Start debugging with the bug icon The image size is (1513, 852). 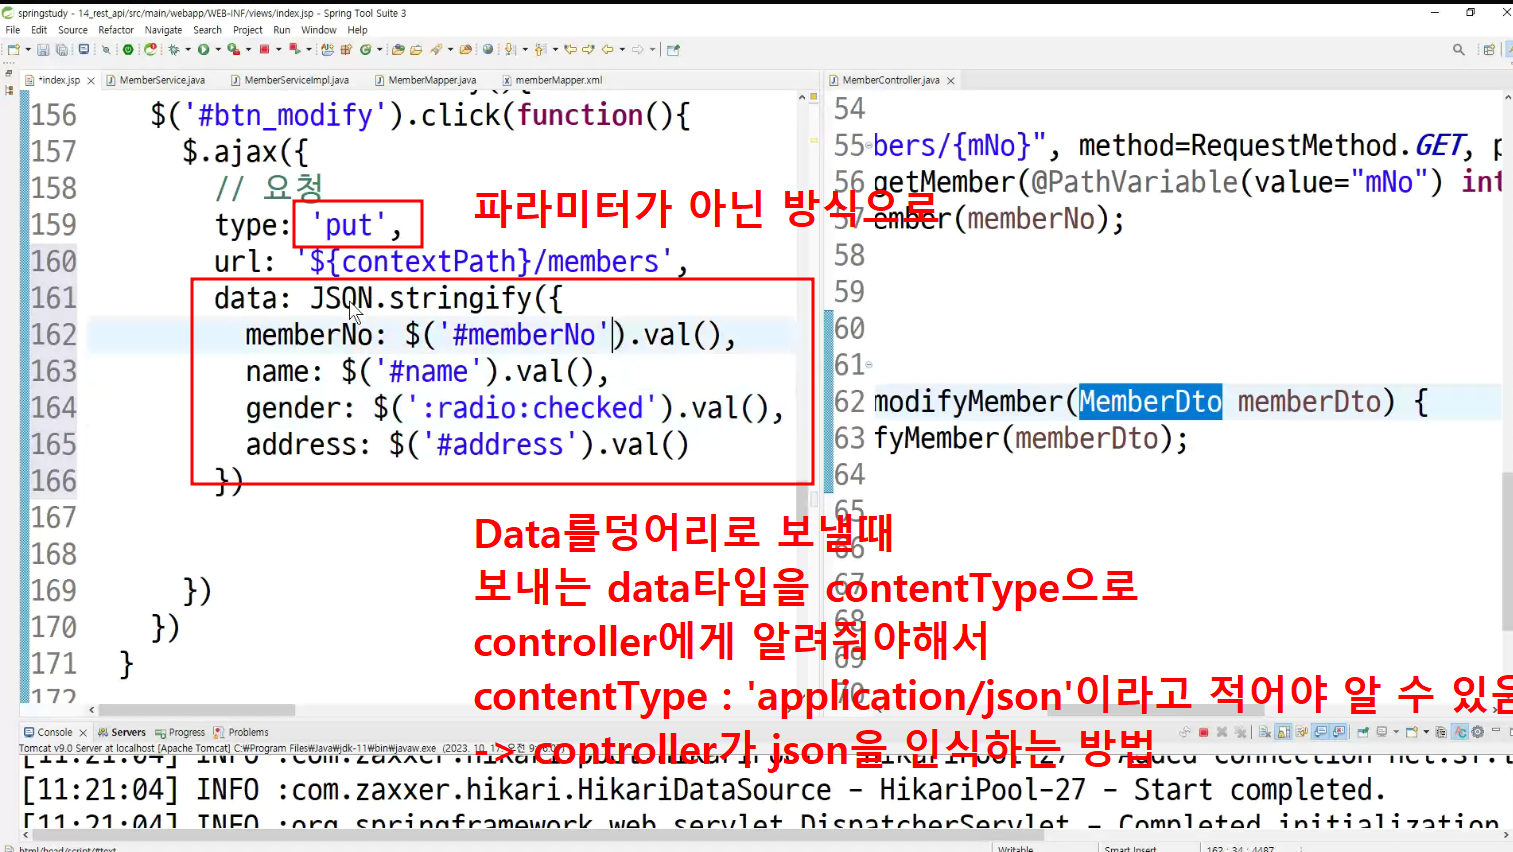click(174, 49)
